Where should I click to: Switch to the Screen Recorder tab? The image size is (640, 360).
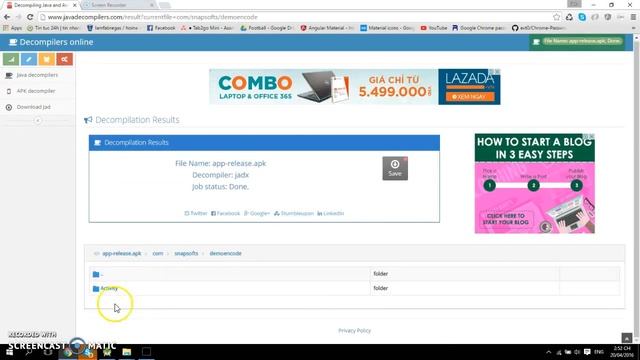click(x=118, y=5)
